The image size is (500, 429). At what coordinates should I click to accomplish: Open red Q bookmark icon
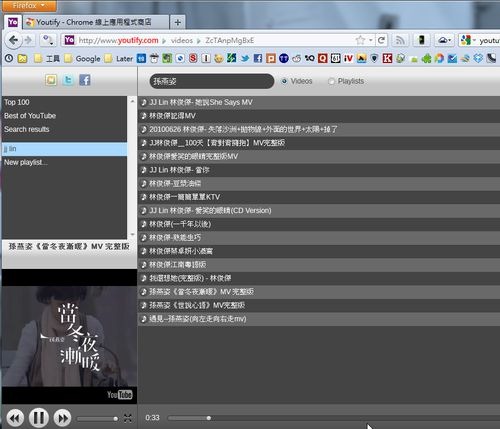[322, 59]
